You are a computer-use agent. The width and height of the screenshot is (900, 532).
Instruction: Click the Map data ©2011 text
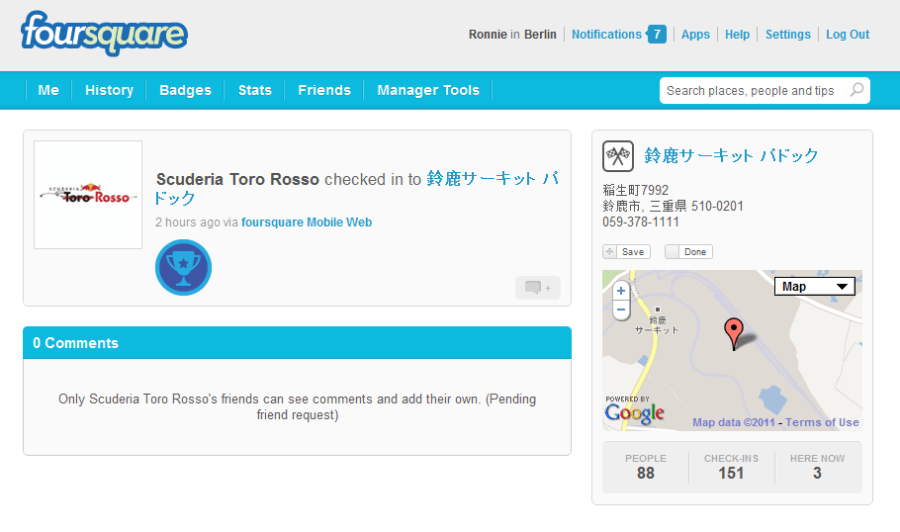[x=734, y=422]
